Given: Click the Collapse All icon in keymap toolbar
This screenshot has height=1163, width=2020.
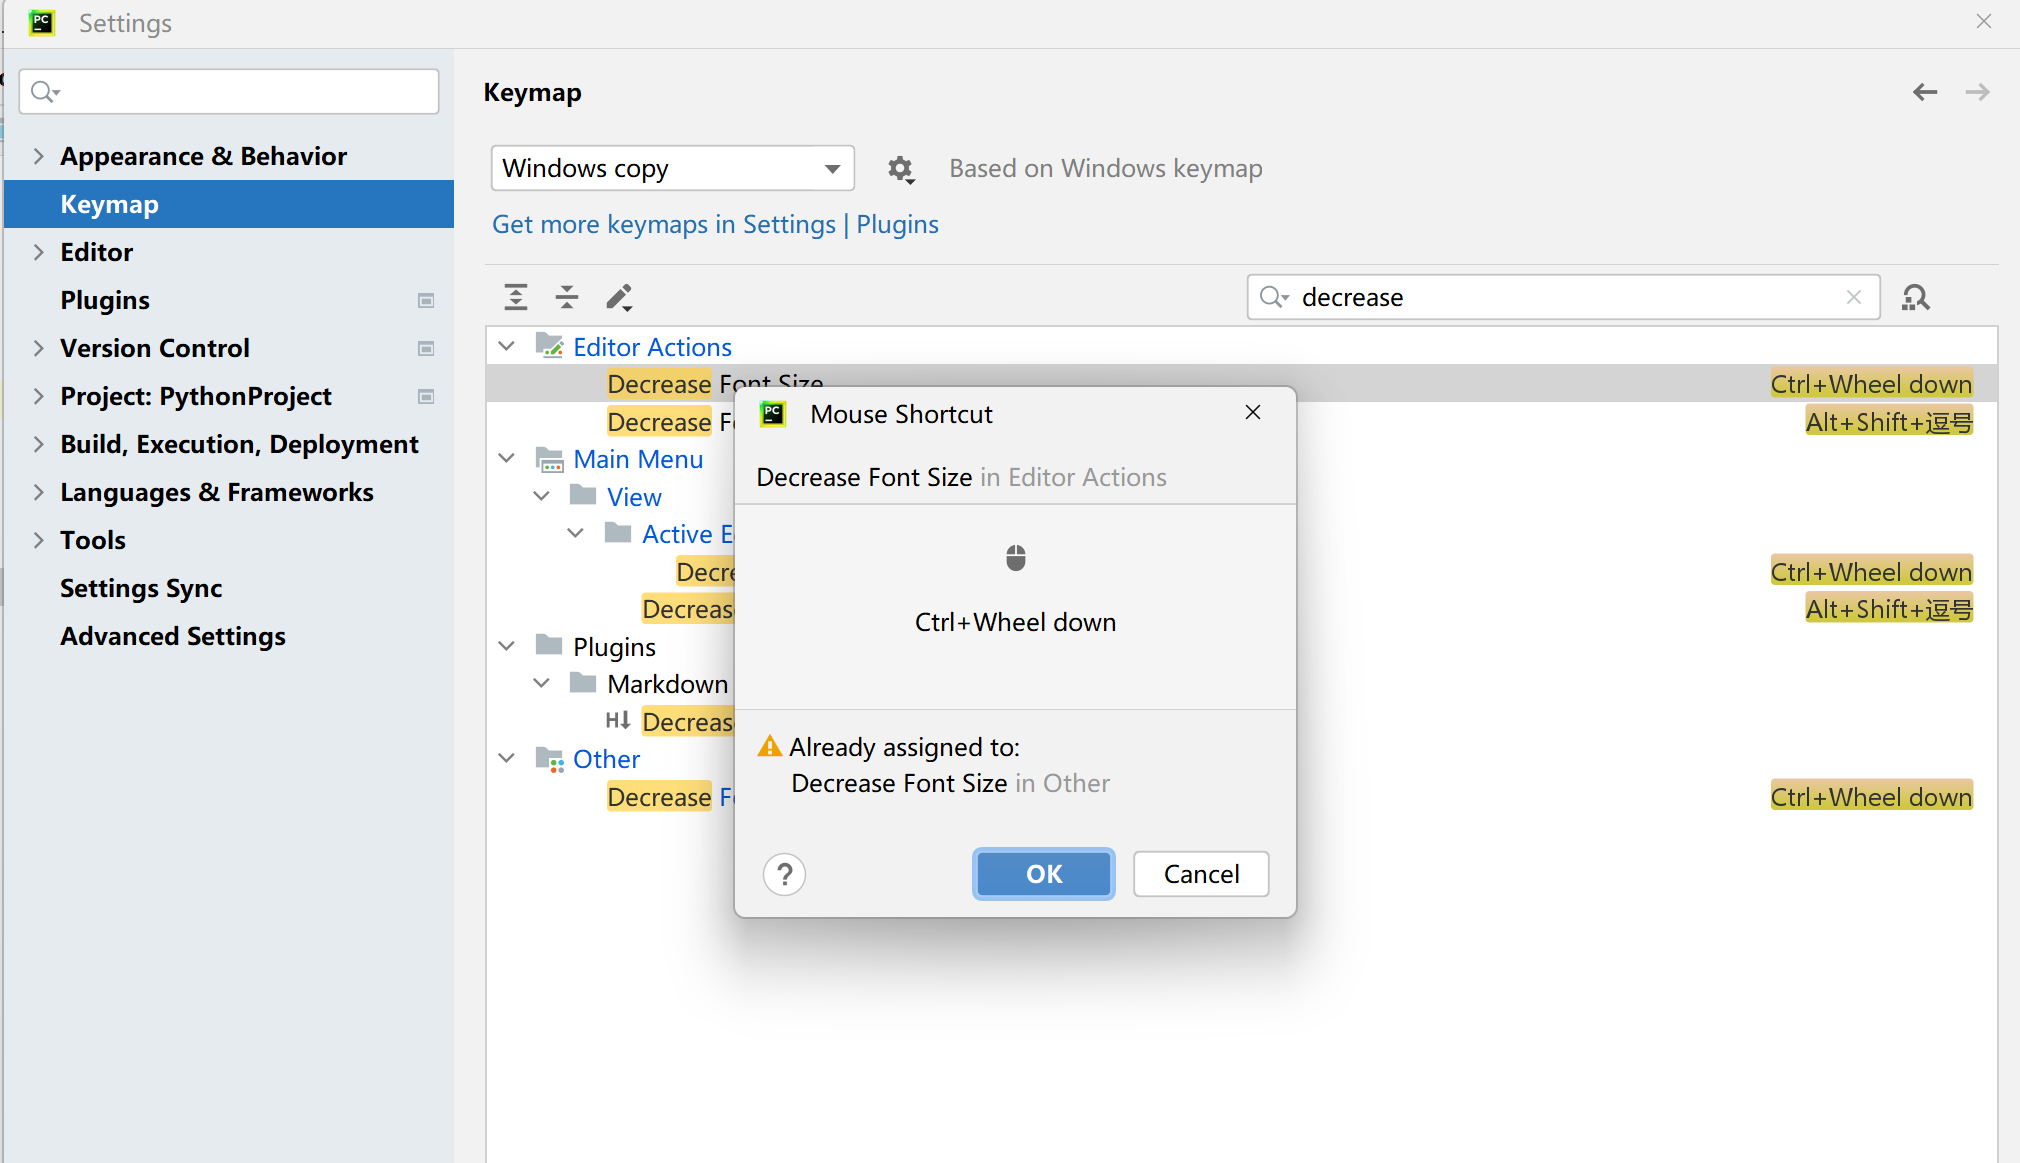Looking at the screenshot, I should click(567, 297).
